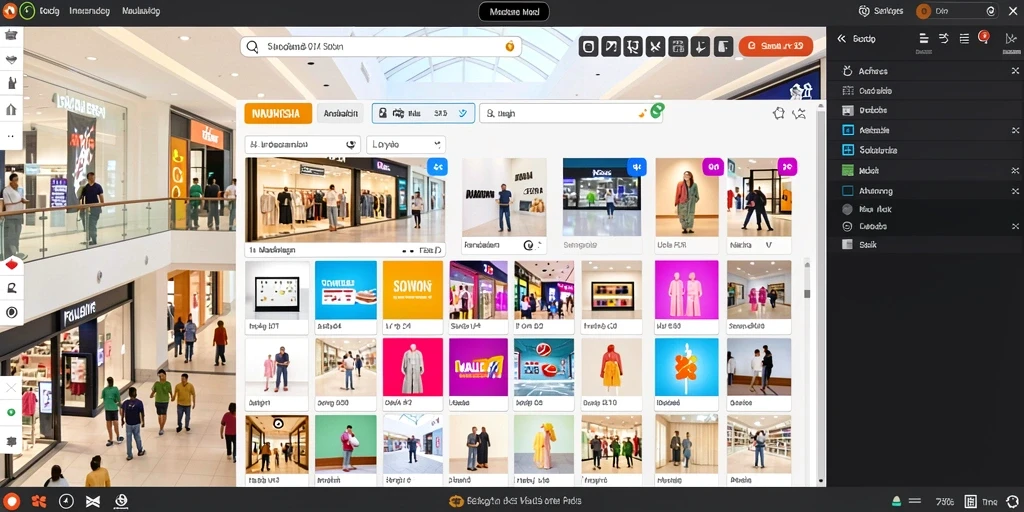Image resolution: width=1024 pixels, height=512 pixels.
Task: Open the grid view icon in bottom right
Action: 970,502
